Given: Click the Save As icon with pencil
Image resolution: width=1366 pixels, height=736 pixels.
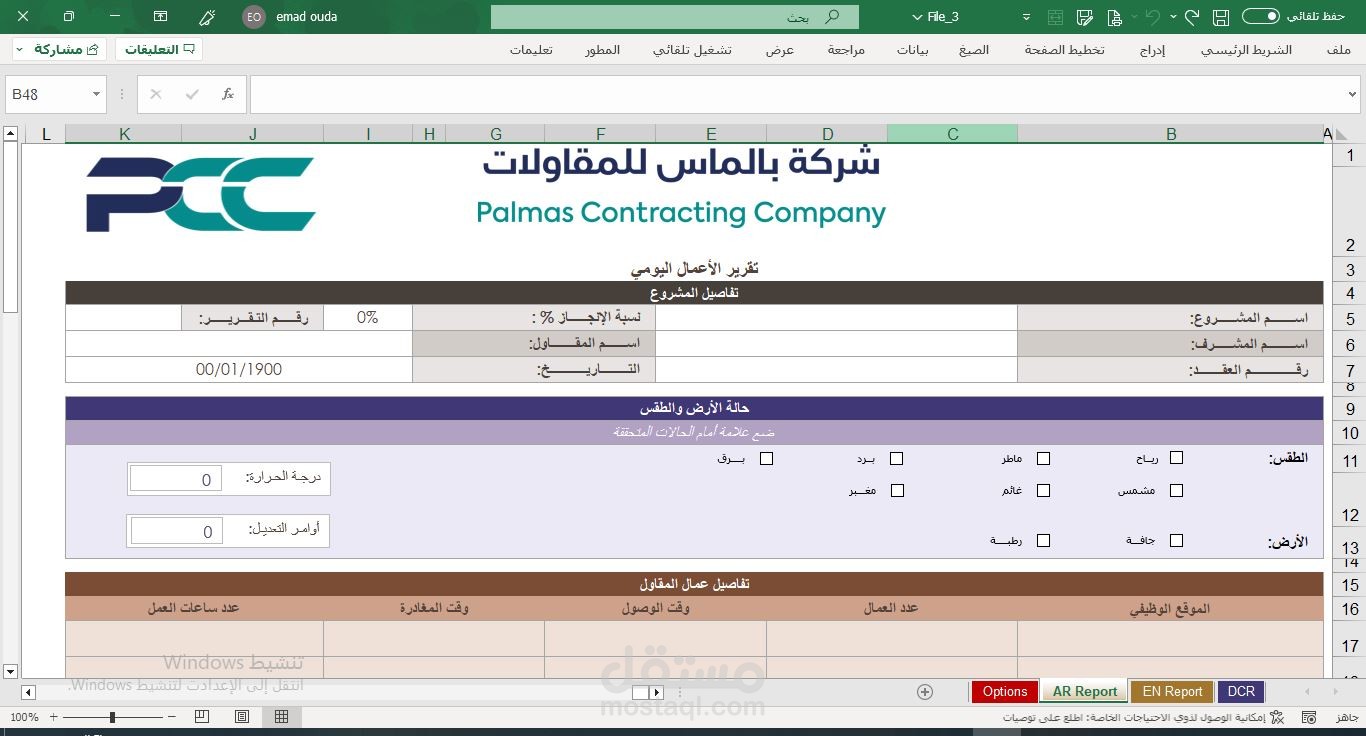Looking at the screenshot, I should (1084, 17).
